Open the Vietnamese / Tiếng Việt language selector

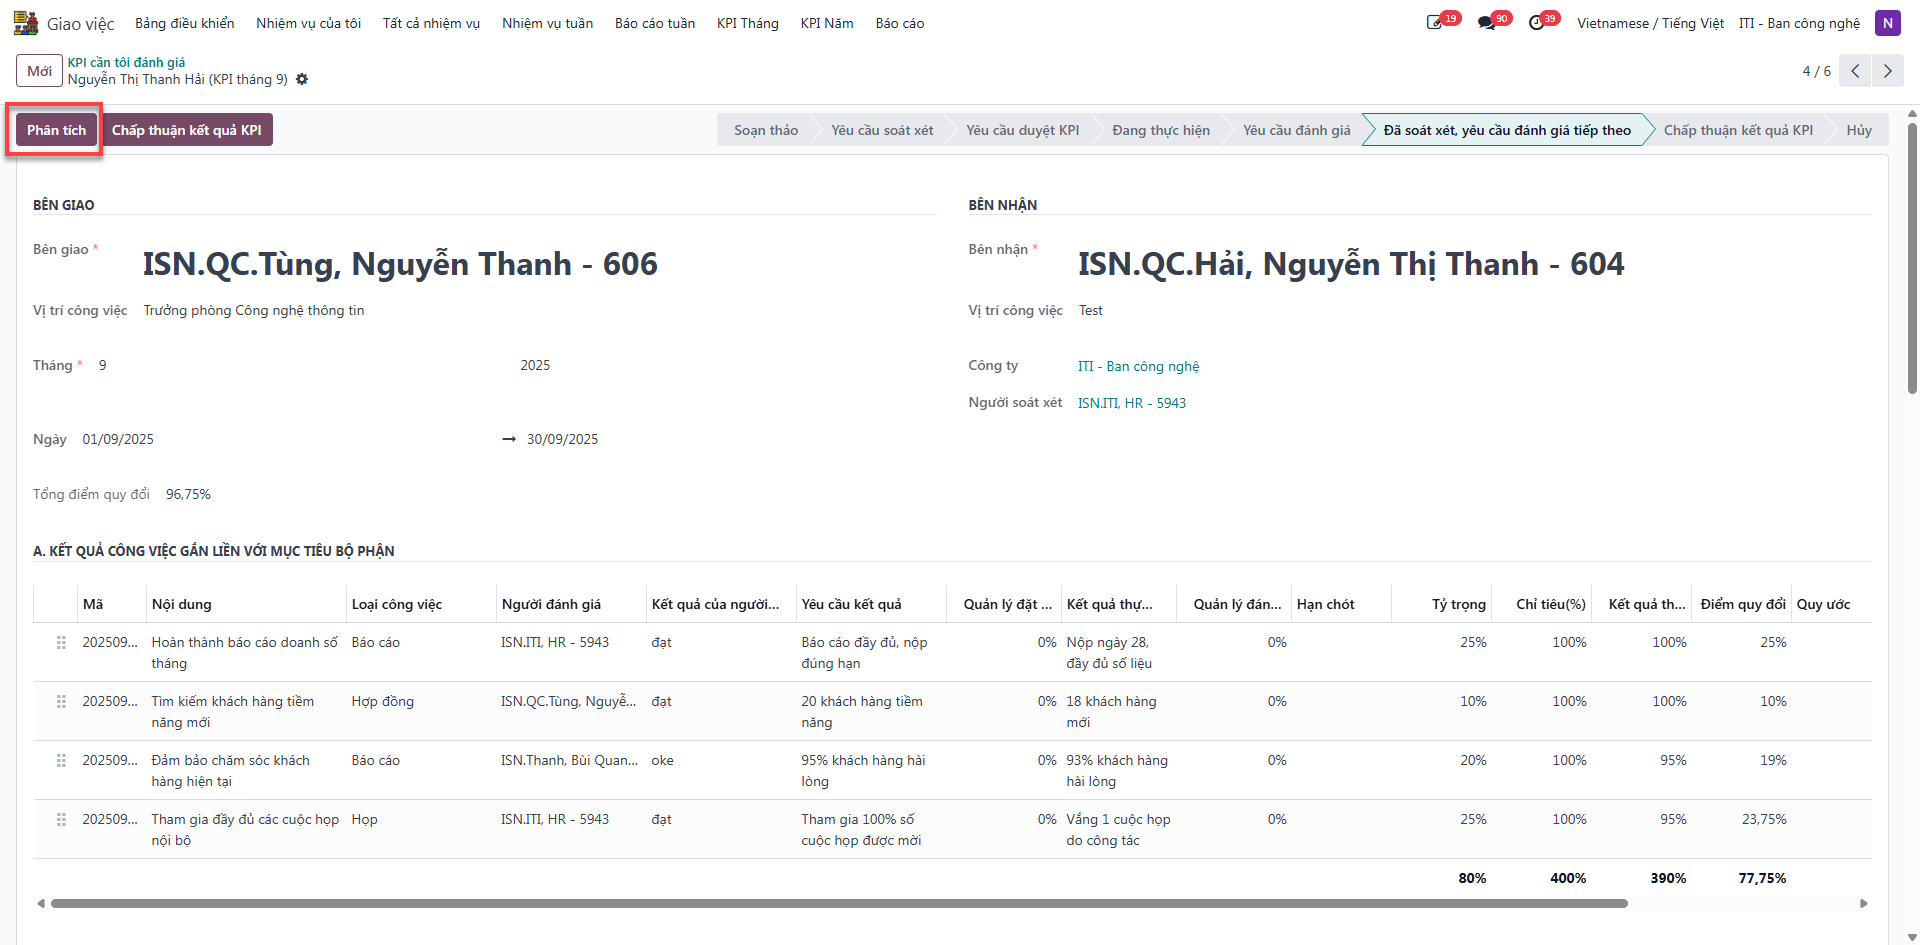[1650, 23]
